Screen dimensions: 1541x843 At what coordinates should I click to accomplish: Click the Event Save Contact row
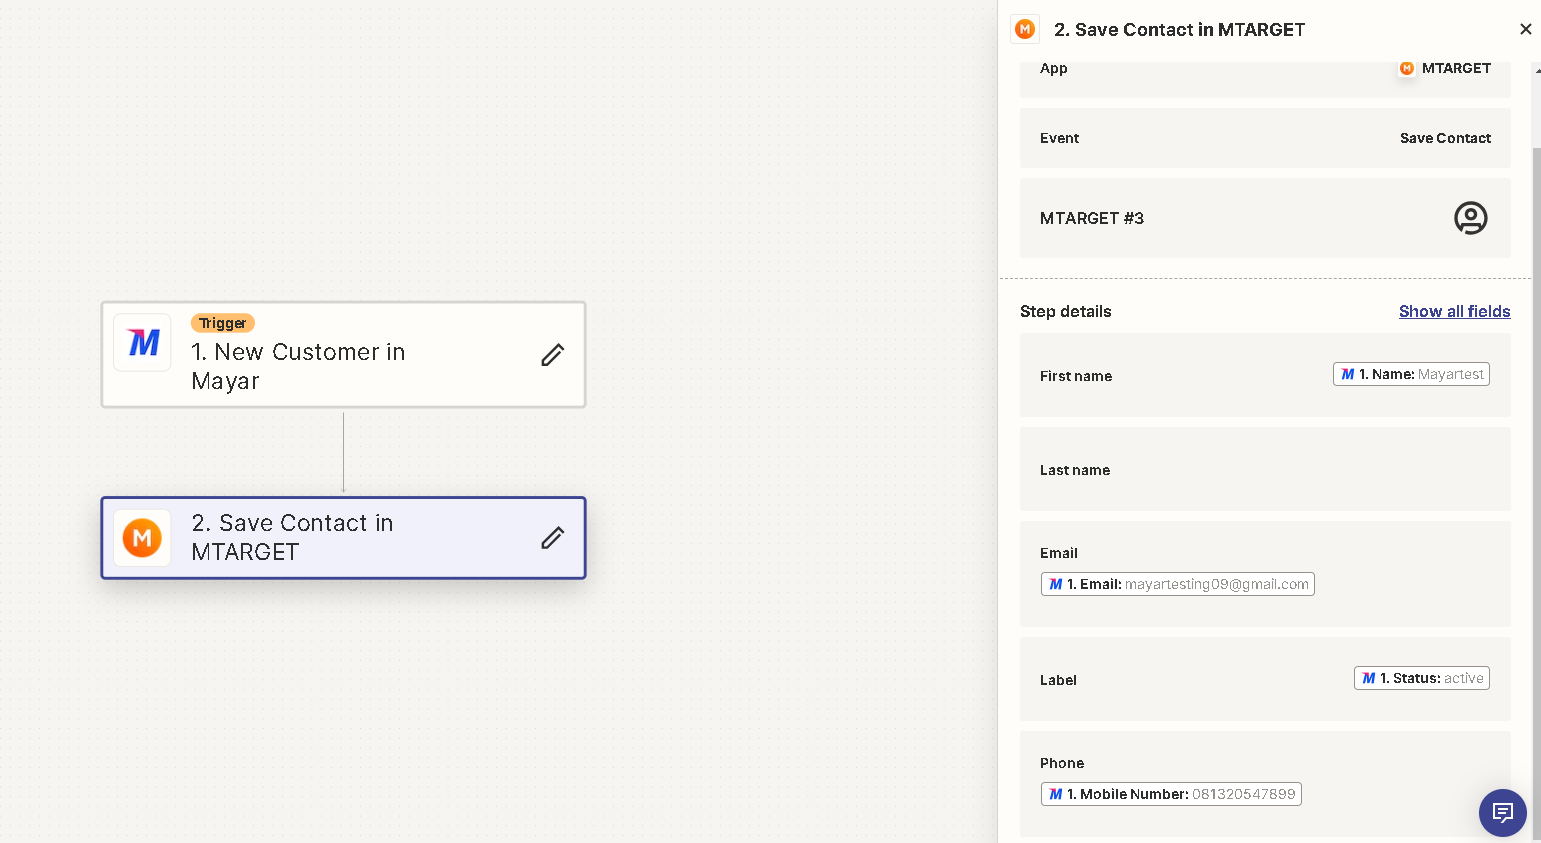pyautogui.click(x=1265, y=138)
